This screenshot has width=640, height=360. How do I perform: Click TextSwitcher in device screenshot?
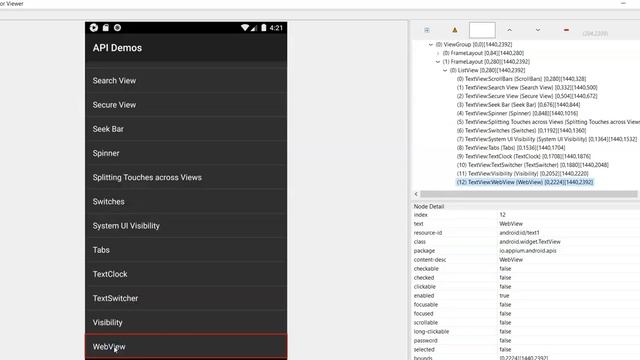186,298
